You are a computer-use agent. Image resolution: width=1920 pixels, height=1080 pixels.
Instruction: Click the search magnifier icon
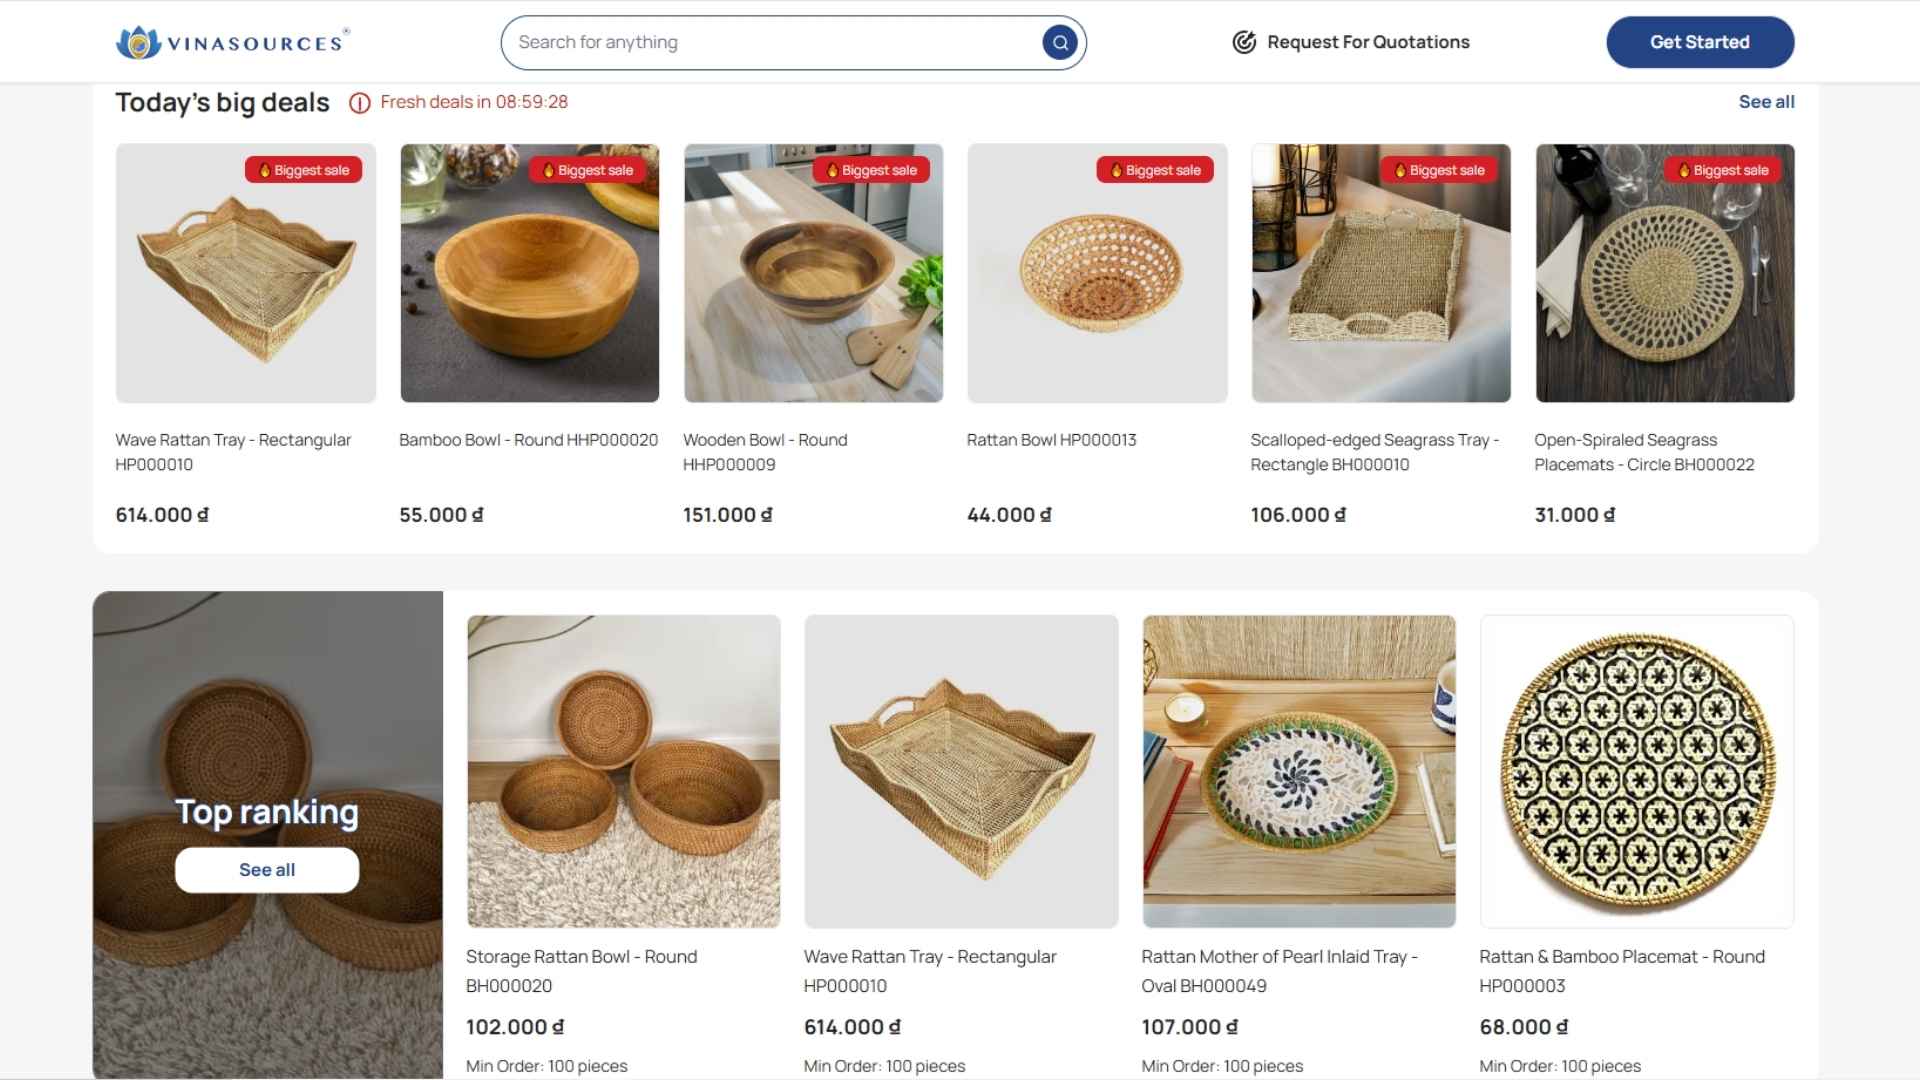pos(1059,42)
